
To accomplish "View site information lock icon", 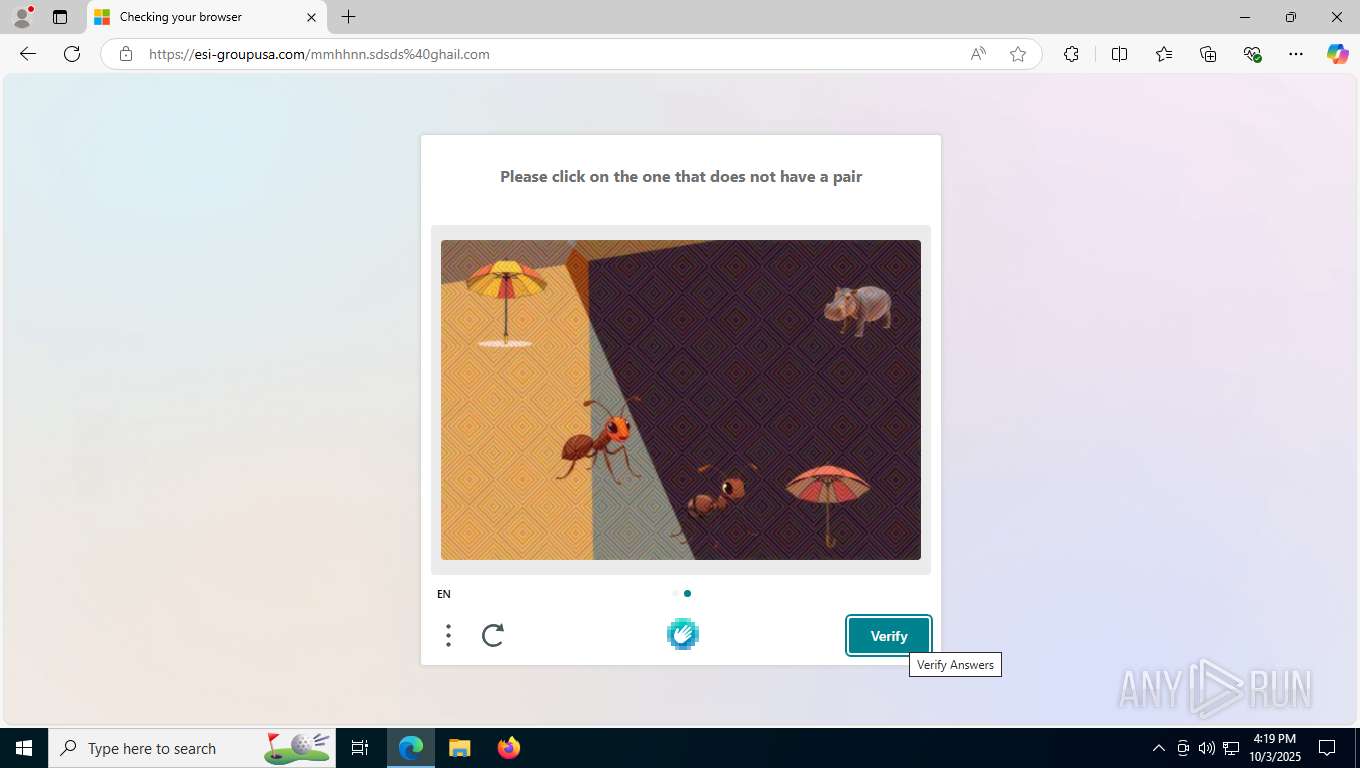I will click(x=126, y=54).
